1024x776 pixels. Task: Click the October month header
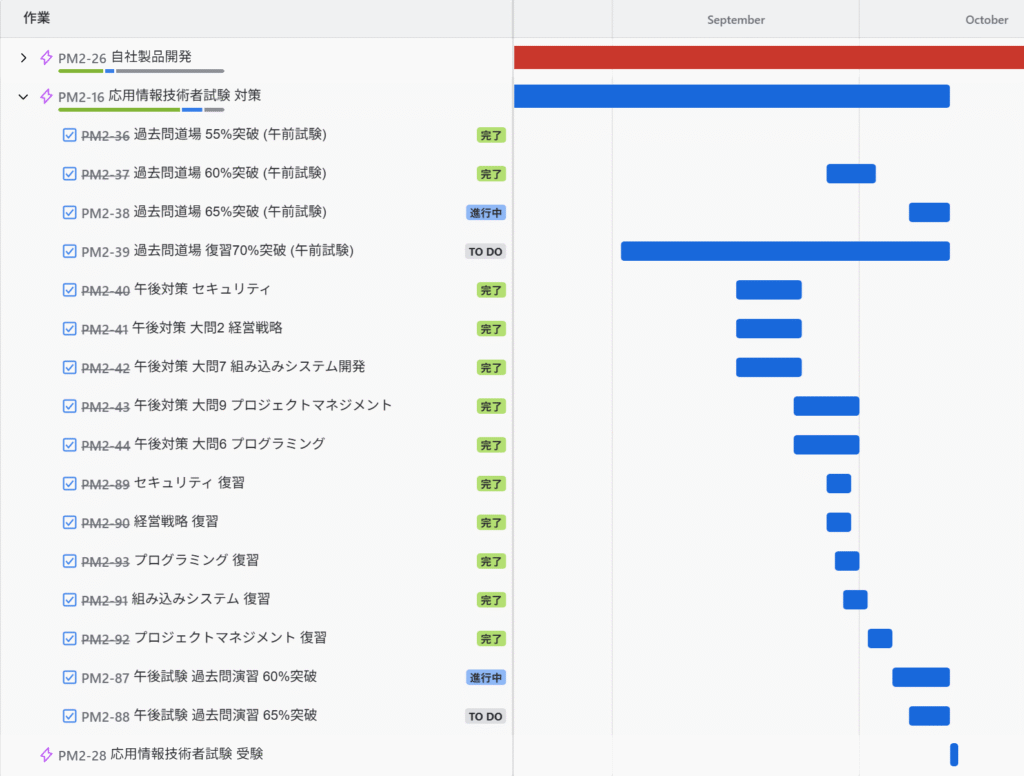986,20
